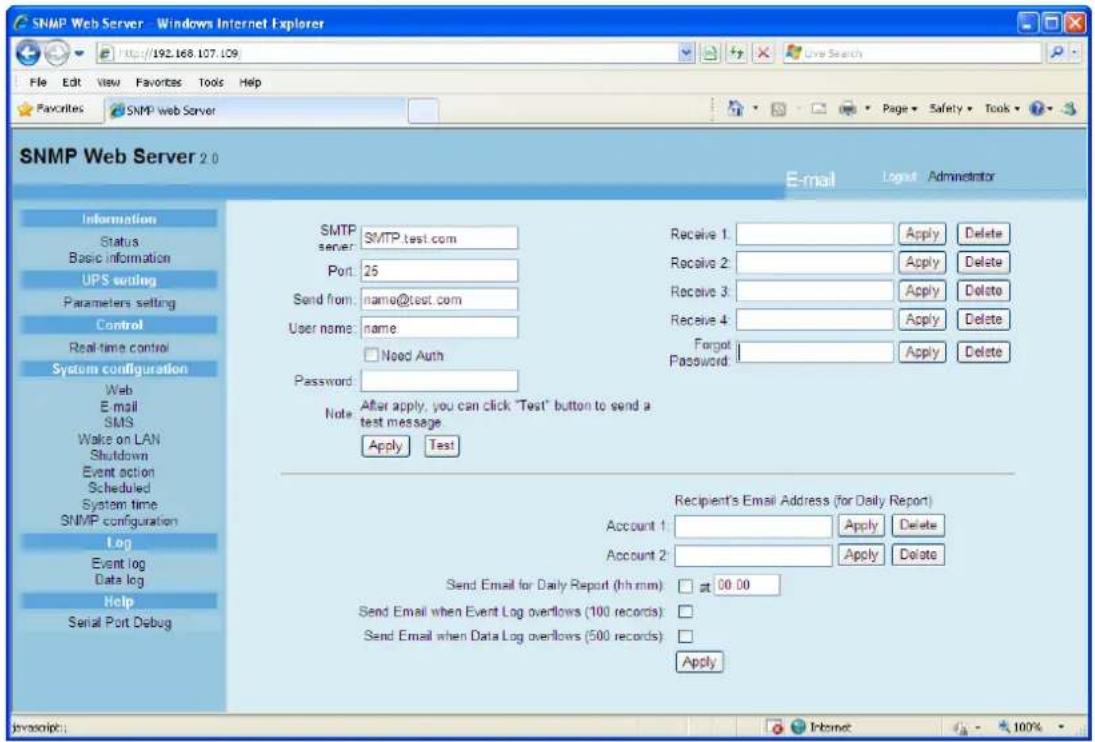
Task: Click the SMTP server input field
Action: [x=439, y=238]
